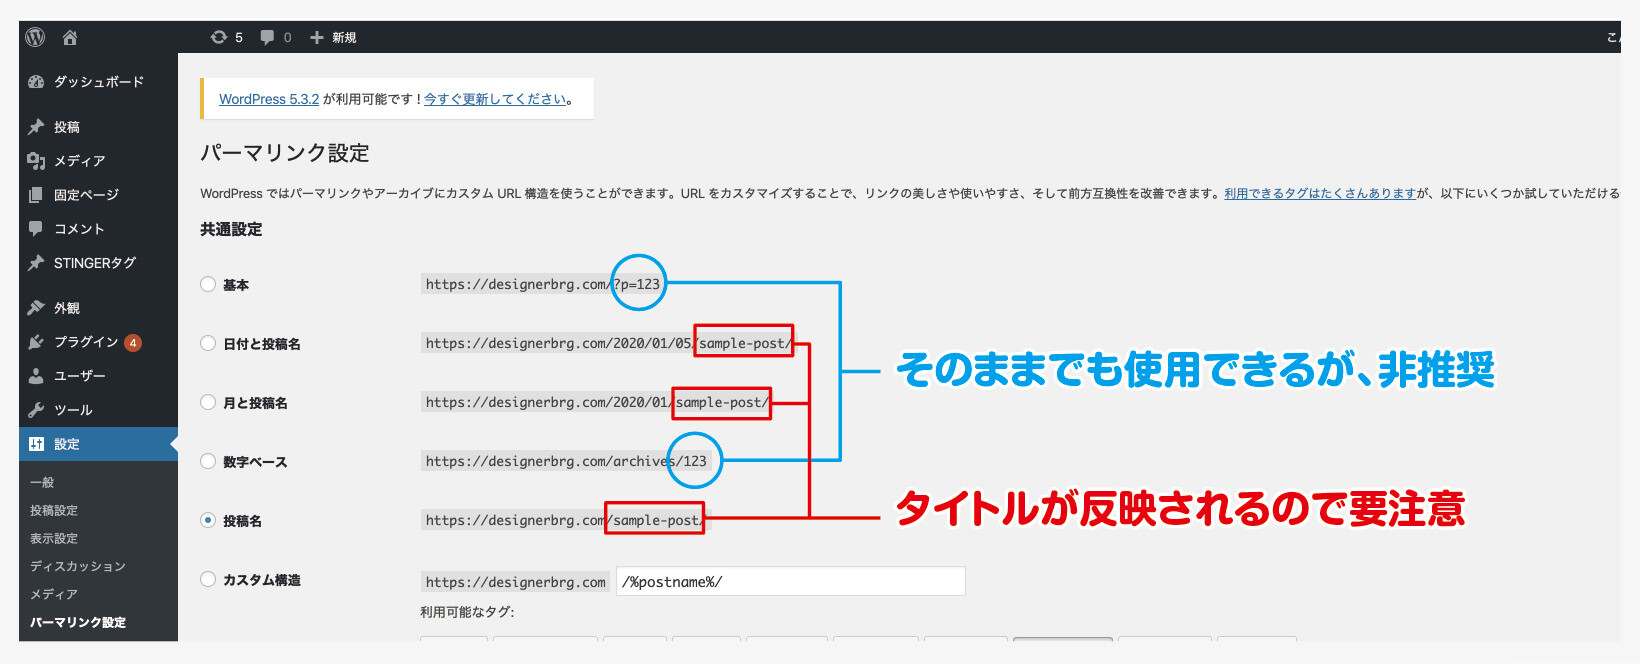Click the WordPress 5.3.2 link
Image resolution: width=1640 pixels, height=668 pixels.
point(269,99)
